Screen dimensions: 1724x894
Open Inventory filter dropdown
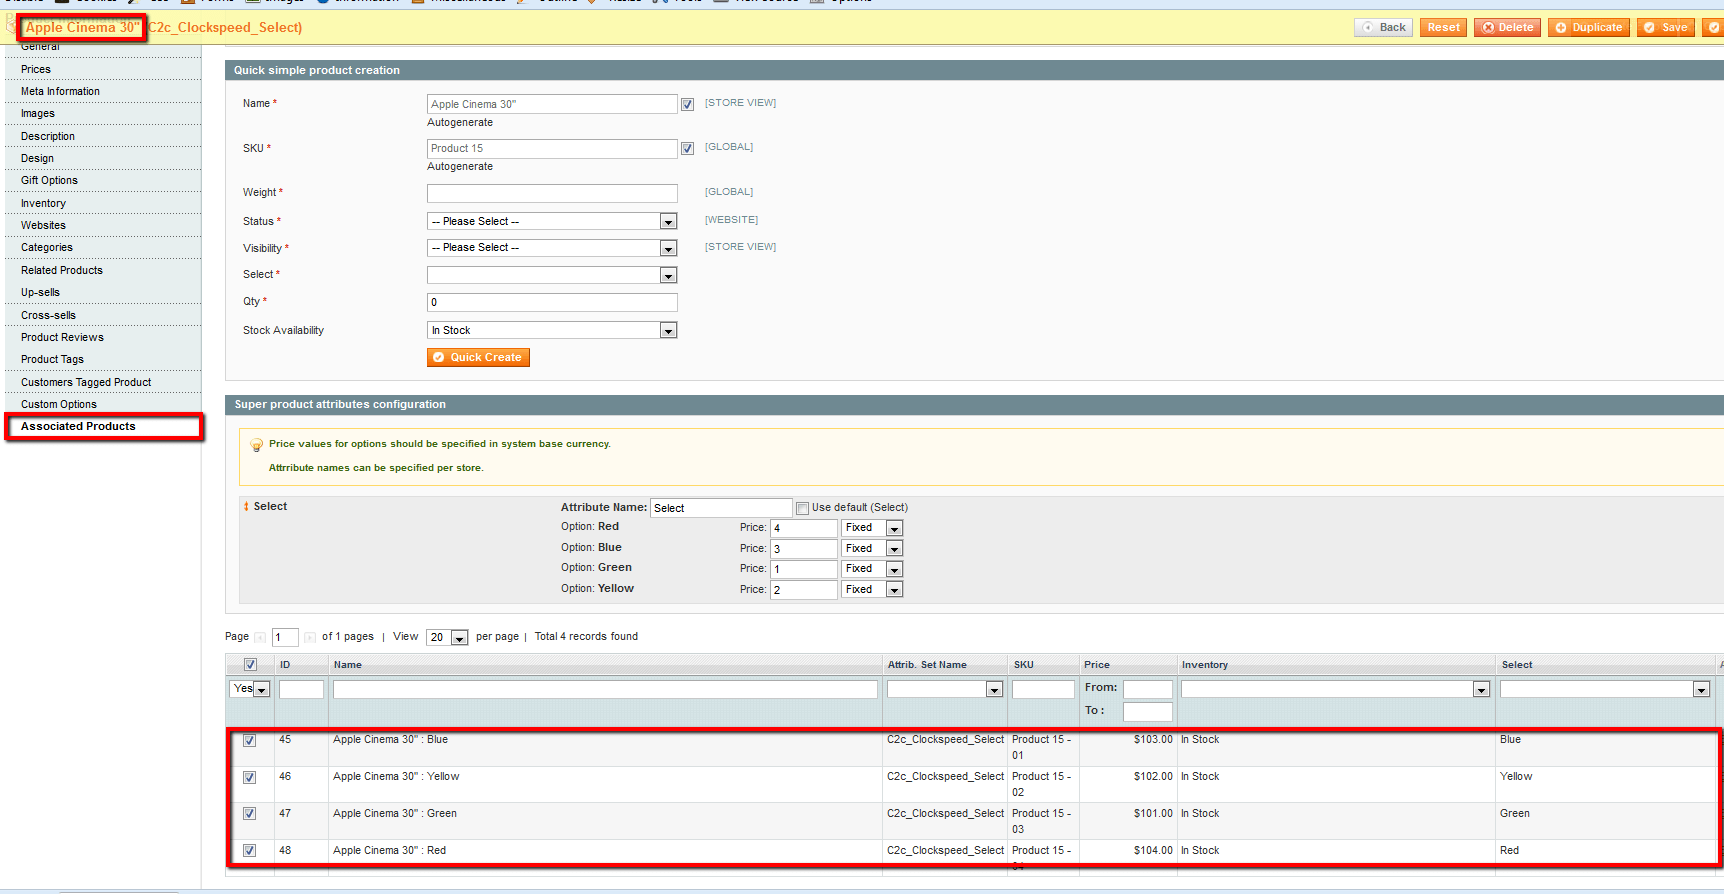click(1336, 689)
